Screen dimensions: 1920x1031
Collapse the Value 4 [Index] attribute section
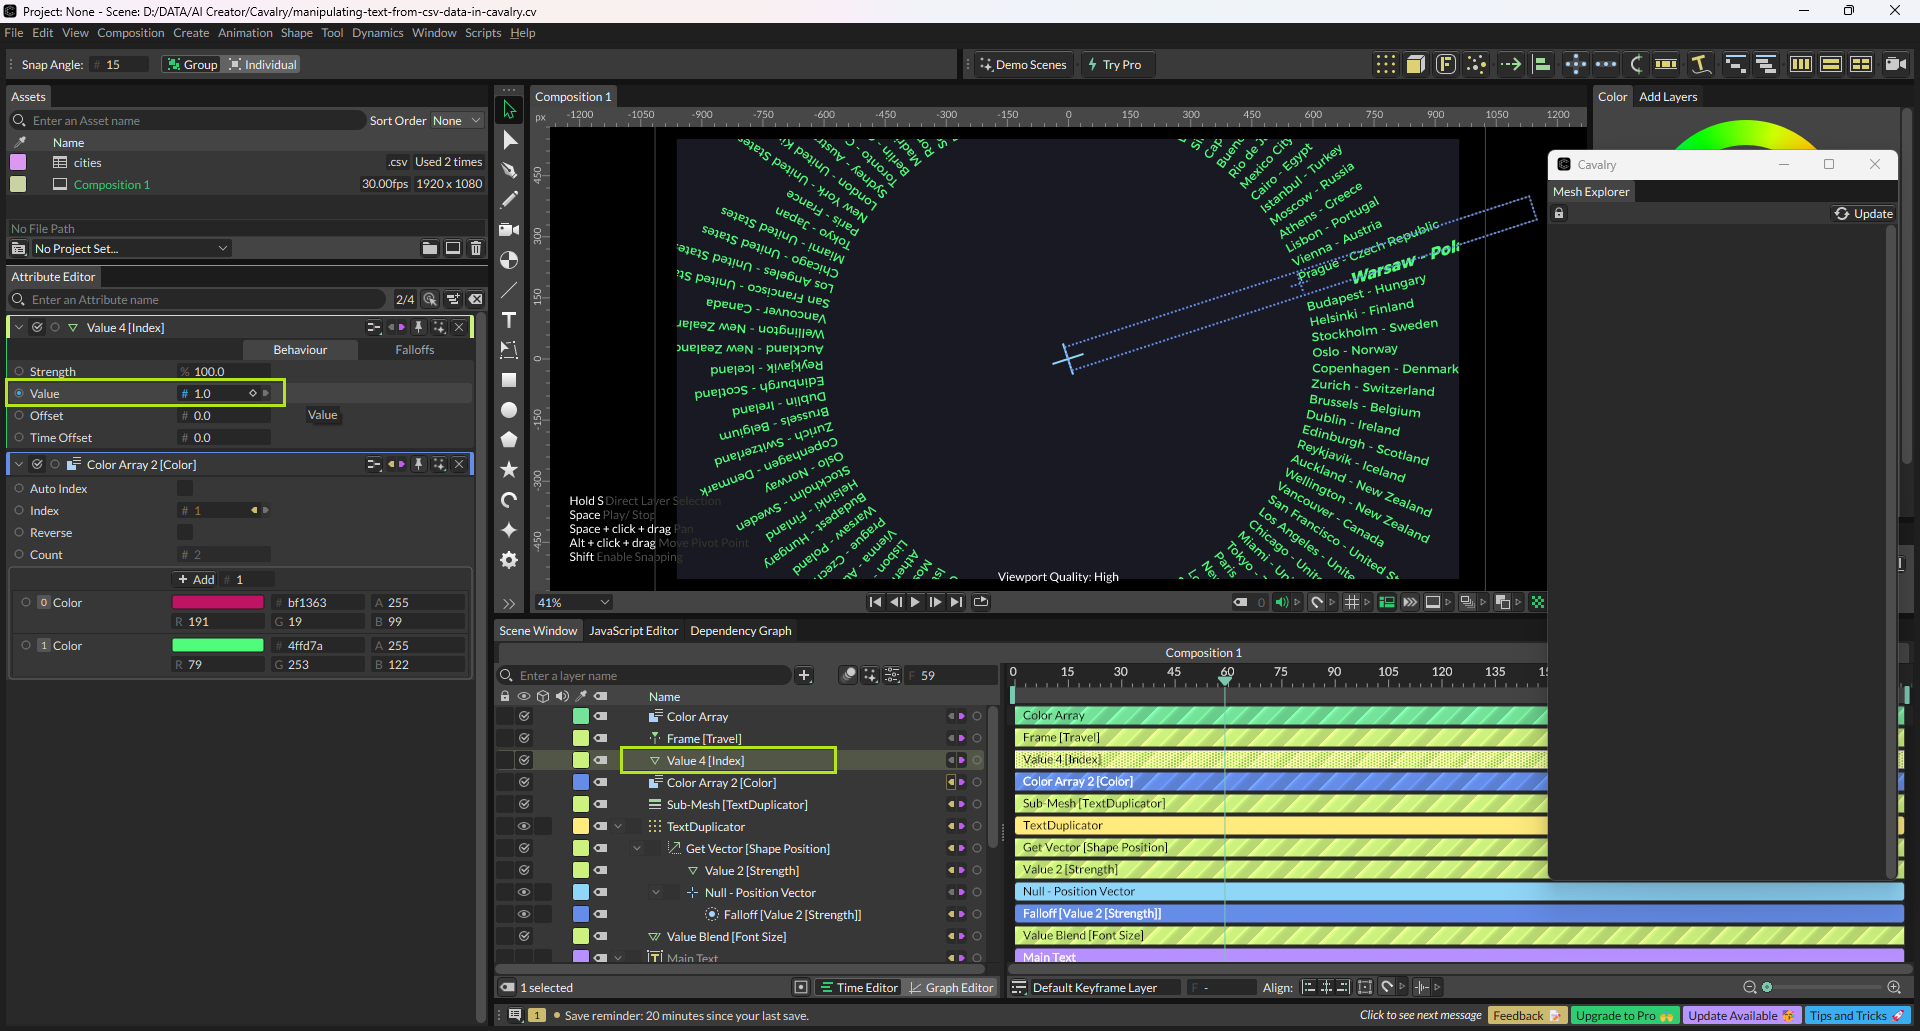coord(19,327)
